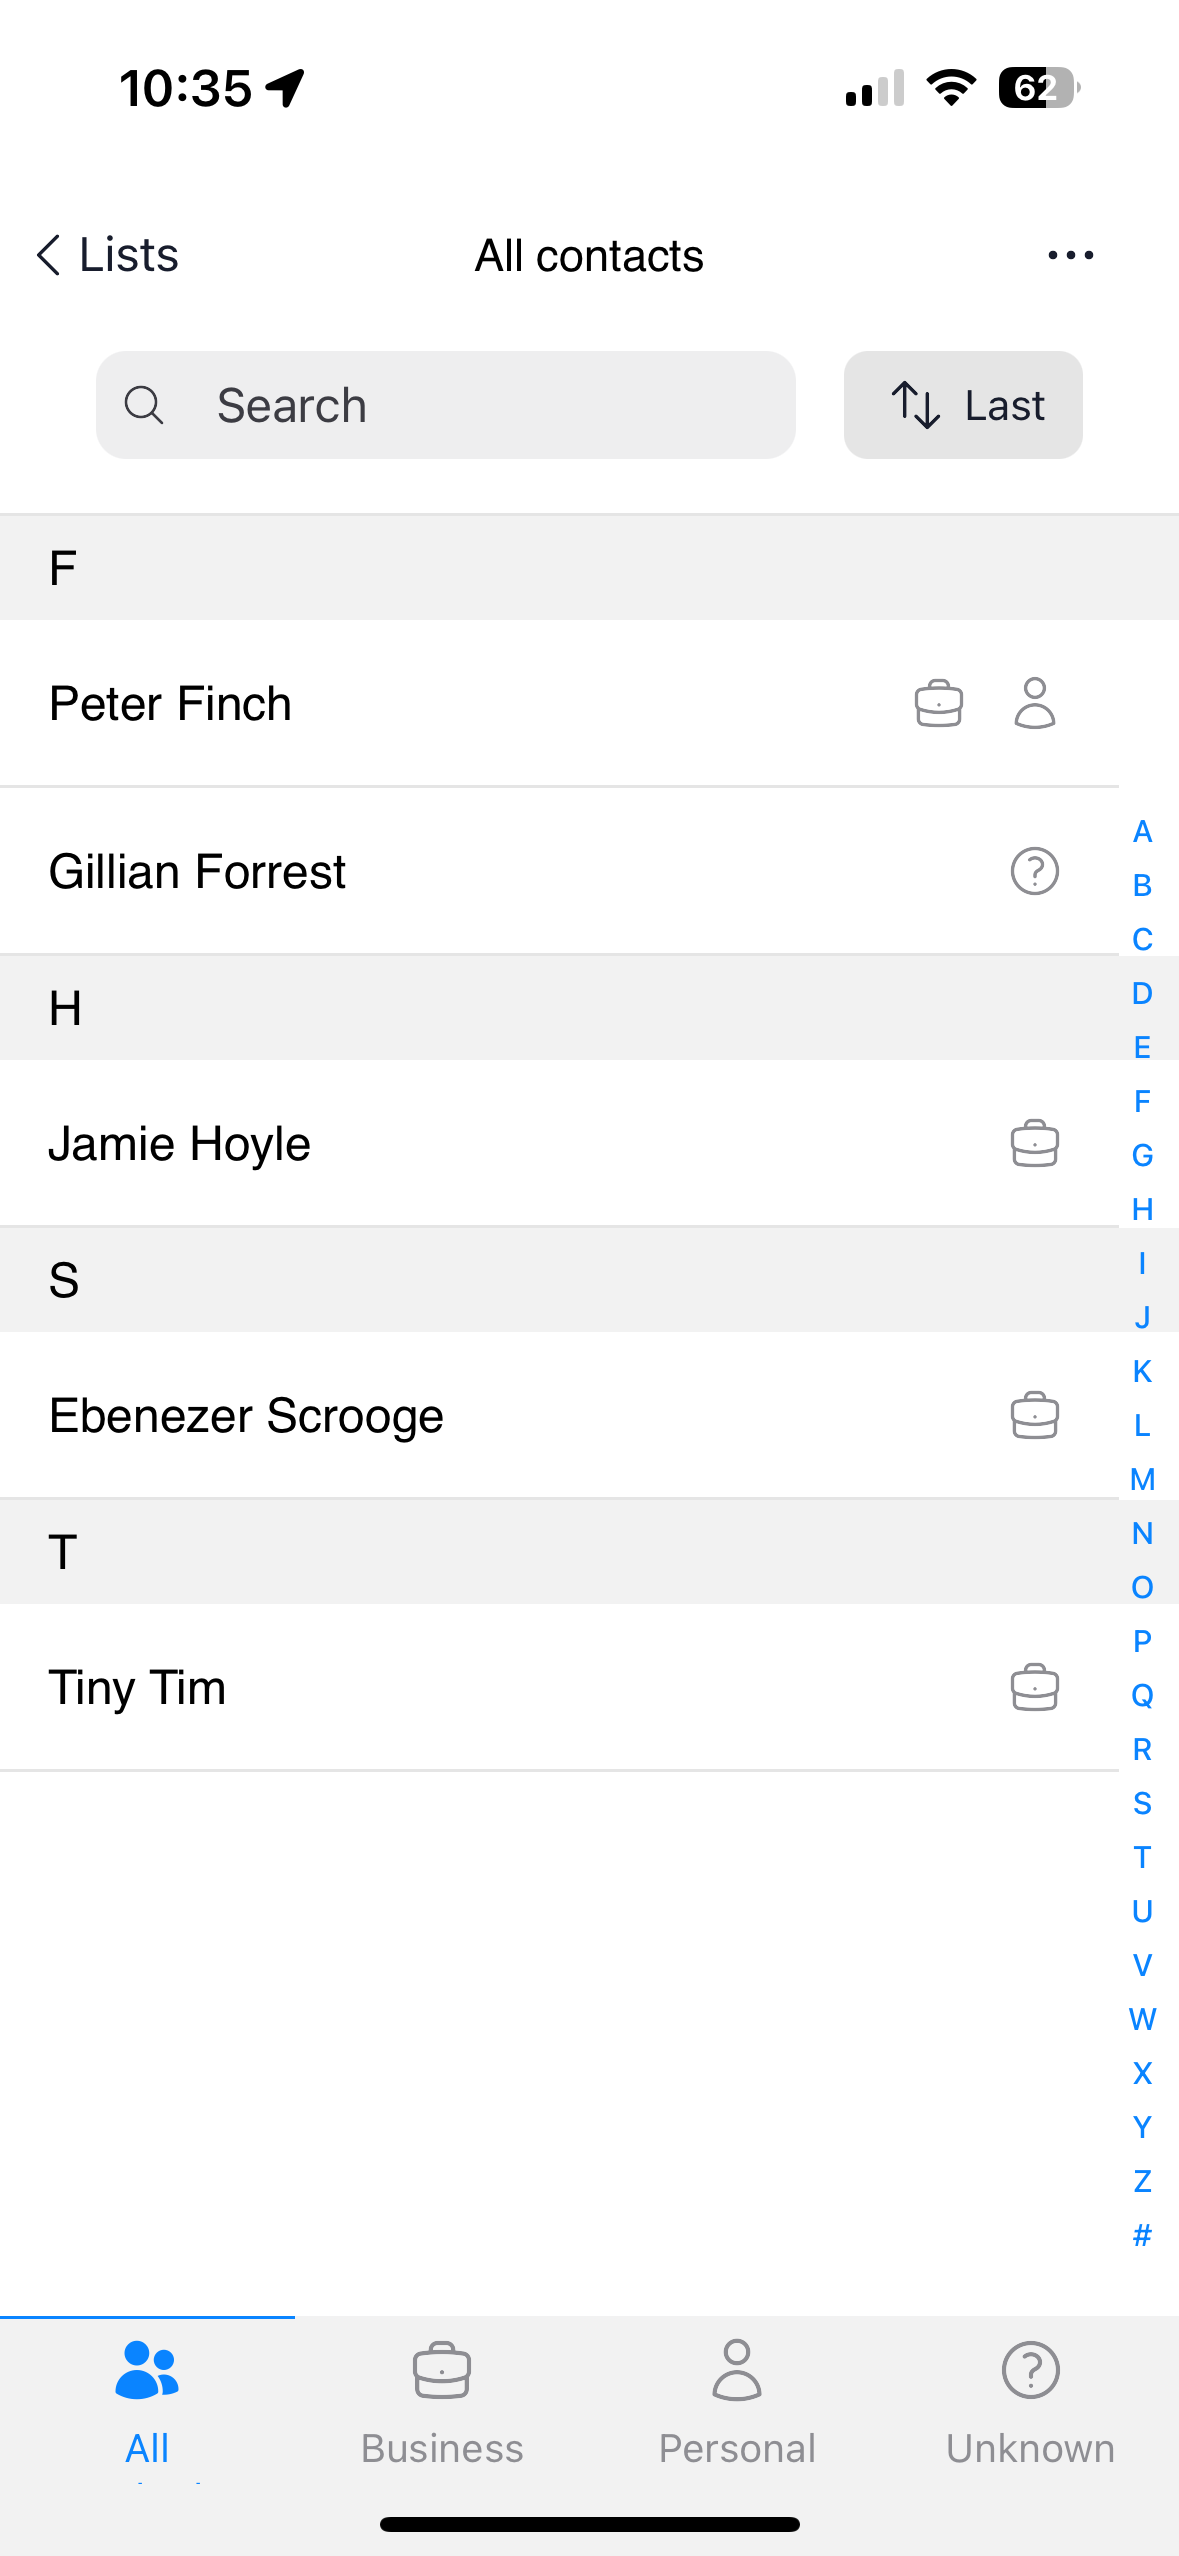Viewport: 1179px width, 2556px height.
Task: Tap Gillian Forrest's unknown question mark icon
Action: tap(1034, 871)
